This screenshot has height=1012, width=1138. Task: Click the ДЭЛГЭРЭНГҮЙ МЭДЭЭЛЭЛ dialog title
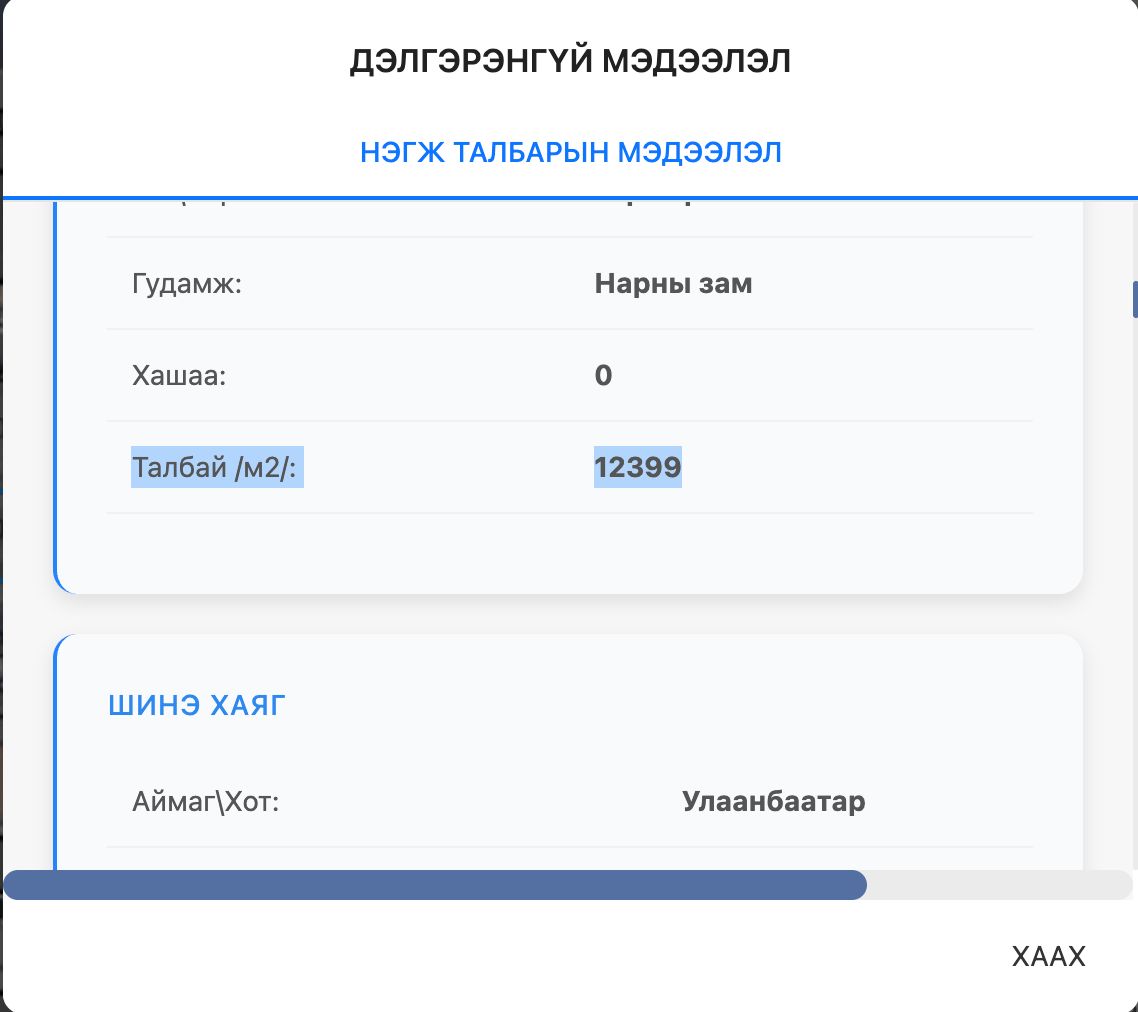pyautogui.click(x=570, y=59)
